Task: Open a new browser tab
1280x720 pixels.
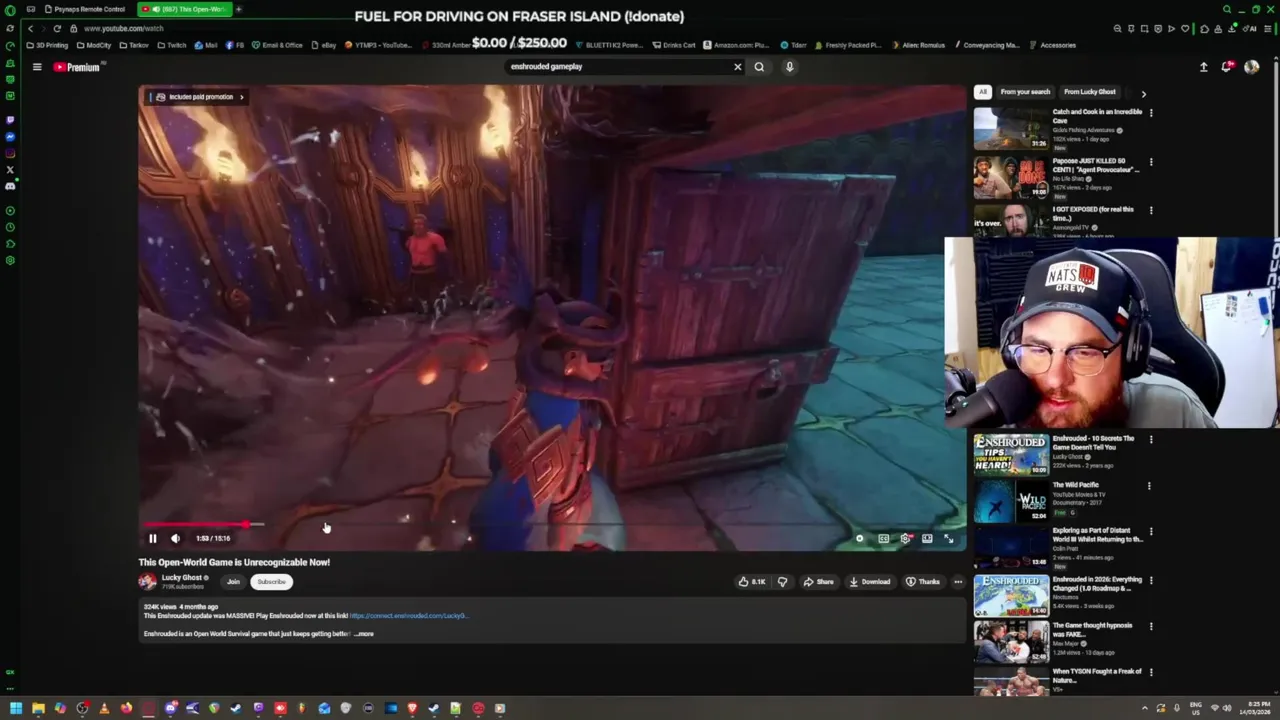Action: point(238,9)
